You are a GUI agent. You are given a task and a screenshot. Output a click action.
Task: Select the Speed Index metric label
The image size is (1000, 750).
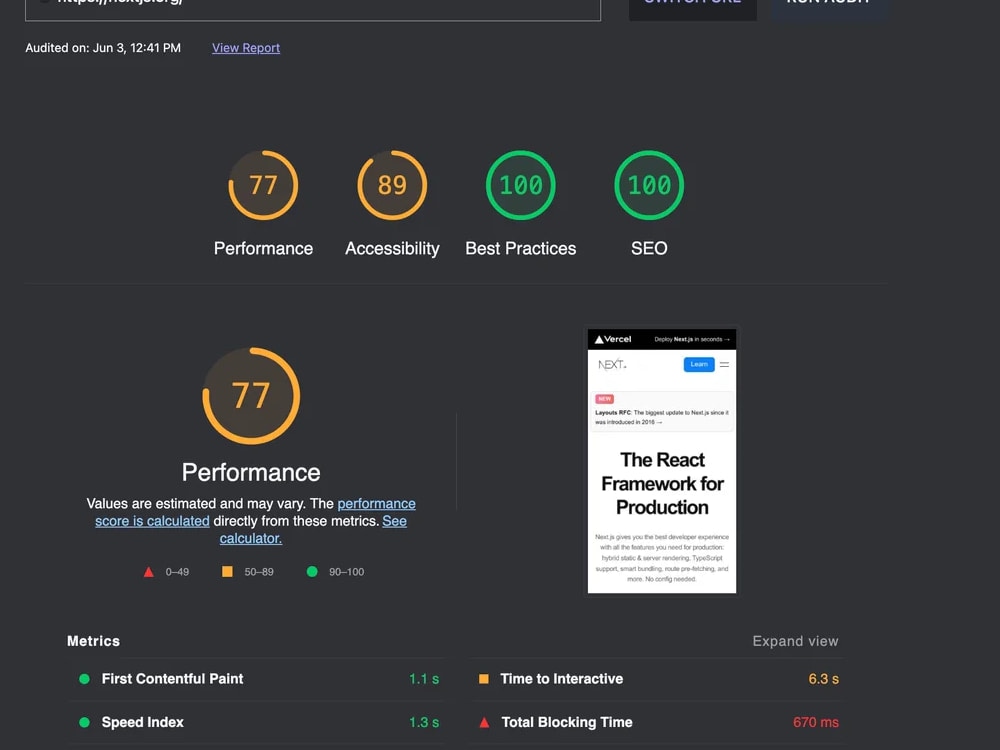(142, 723)
